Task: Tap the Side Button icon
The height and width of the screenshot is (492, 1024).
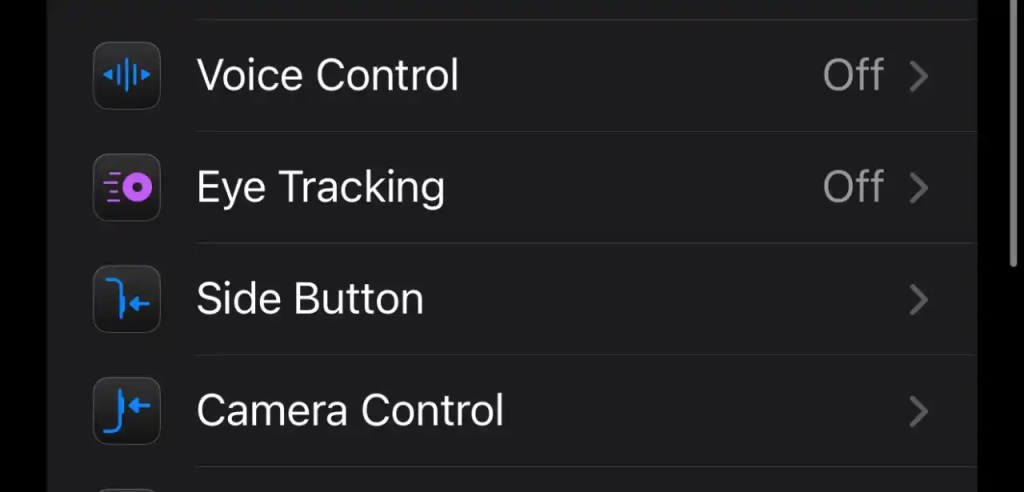Action: click(127, 299)
